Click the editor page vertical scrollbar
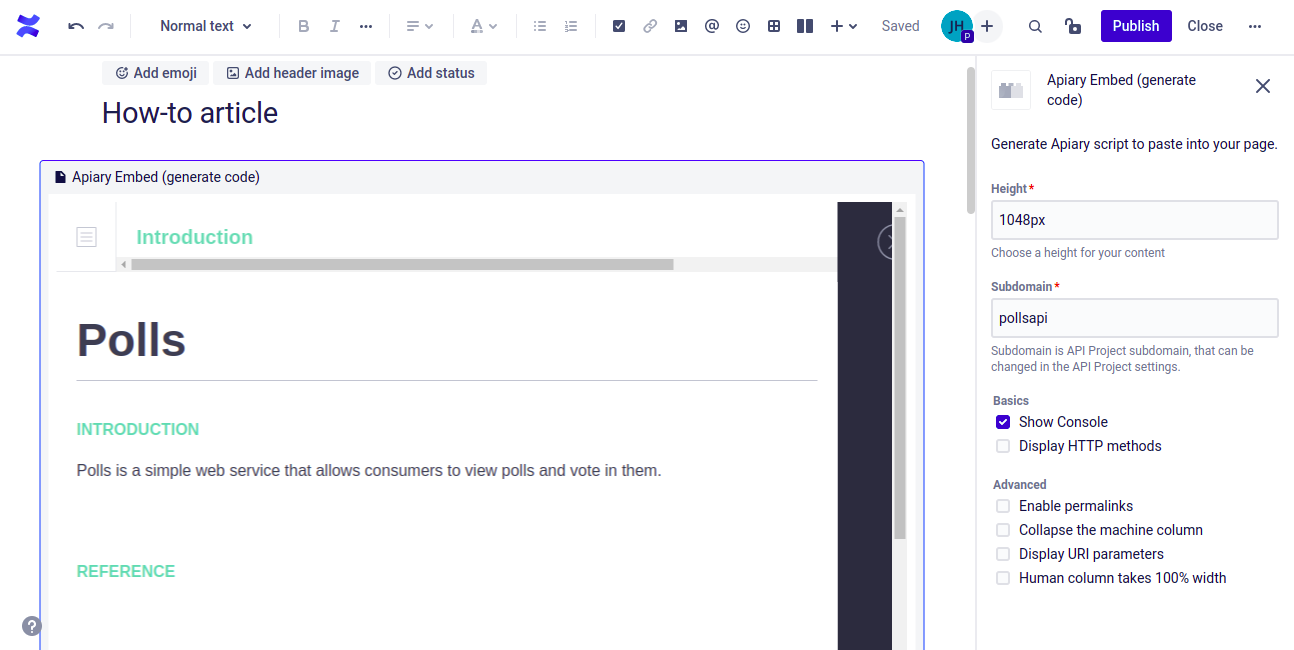The height and width of the screenshot is (650, 1294). click(970, 140)
